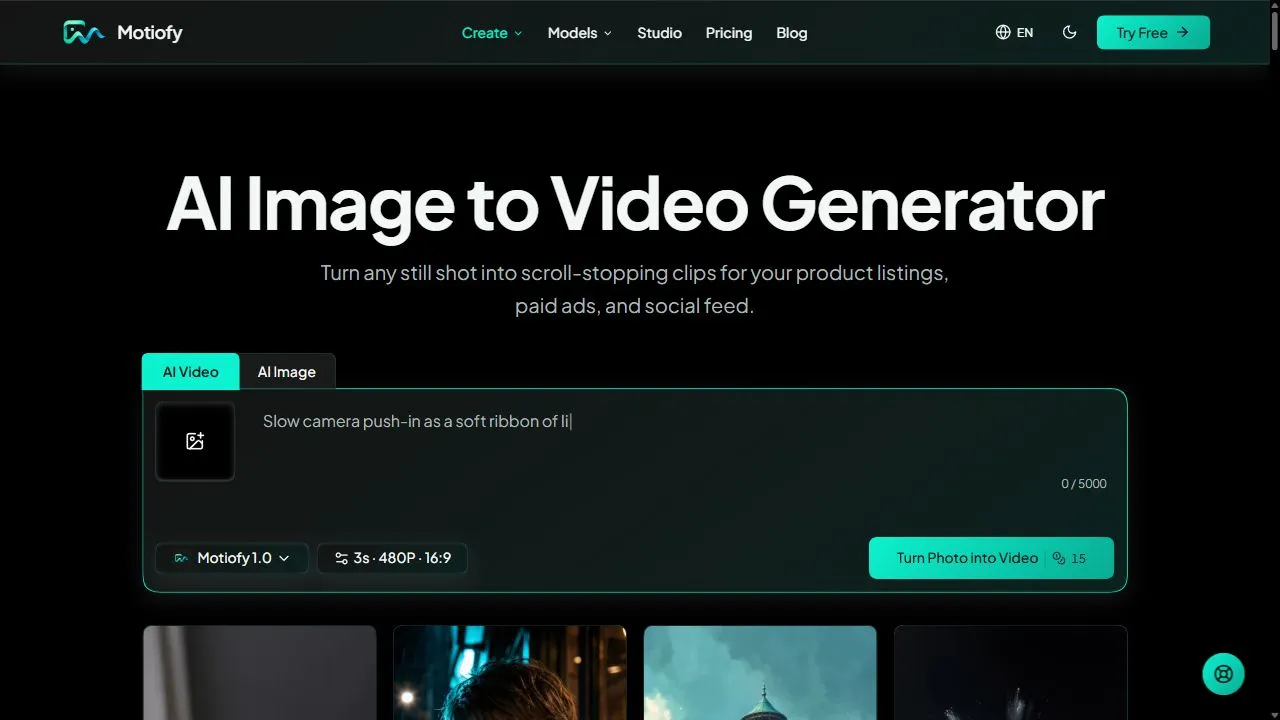Upload a photo via the image-plus icon
Screen dimensions: 1280x720
tap(195, 441)
